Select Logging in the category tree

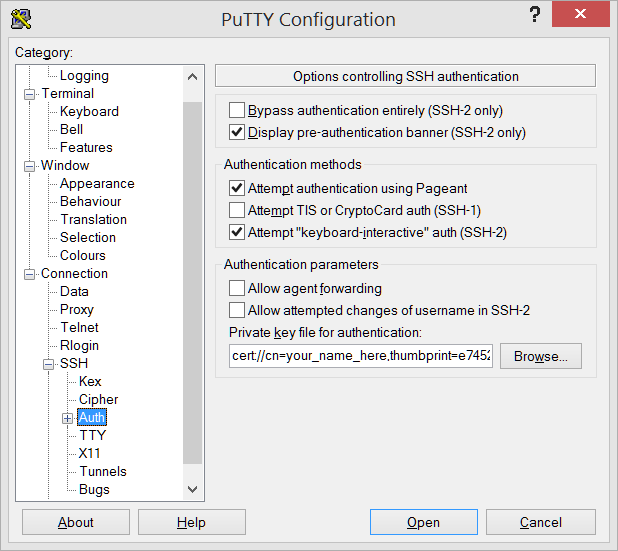pos(84,76)
